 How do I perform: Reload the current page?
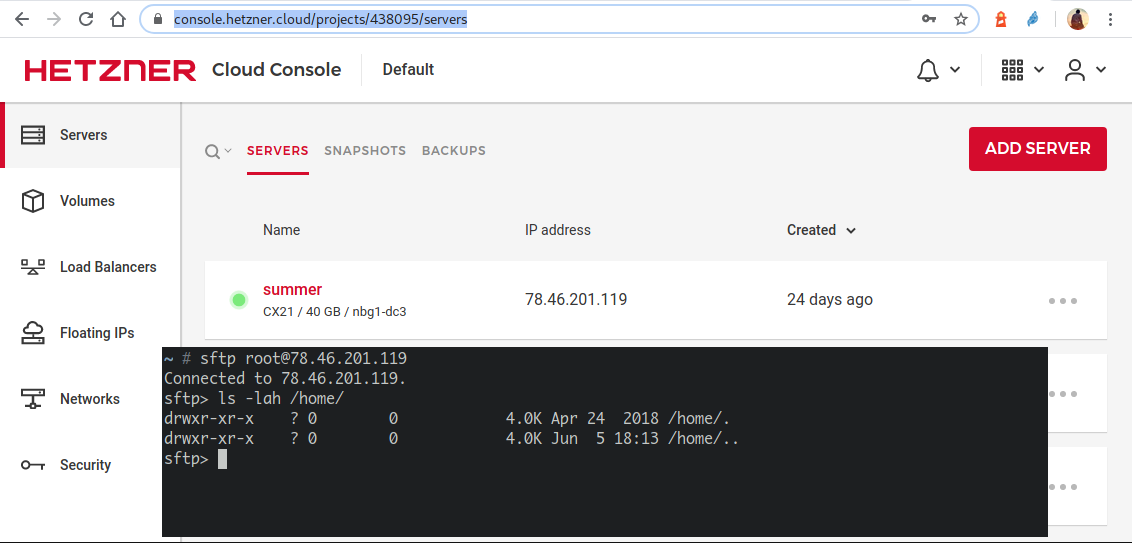click(x=86, y=19)
